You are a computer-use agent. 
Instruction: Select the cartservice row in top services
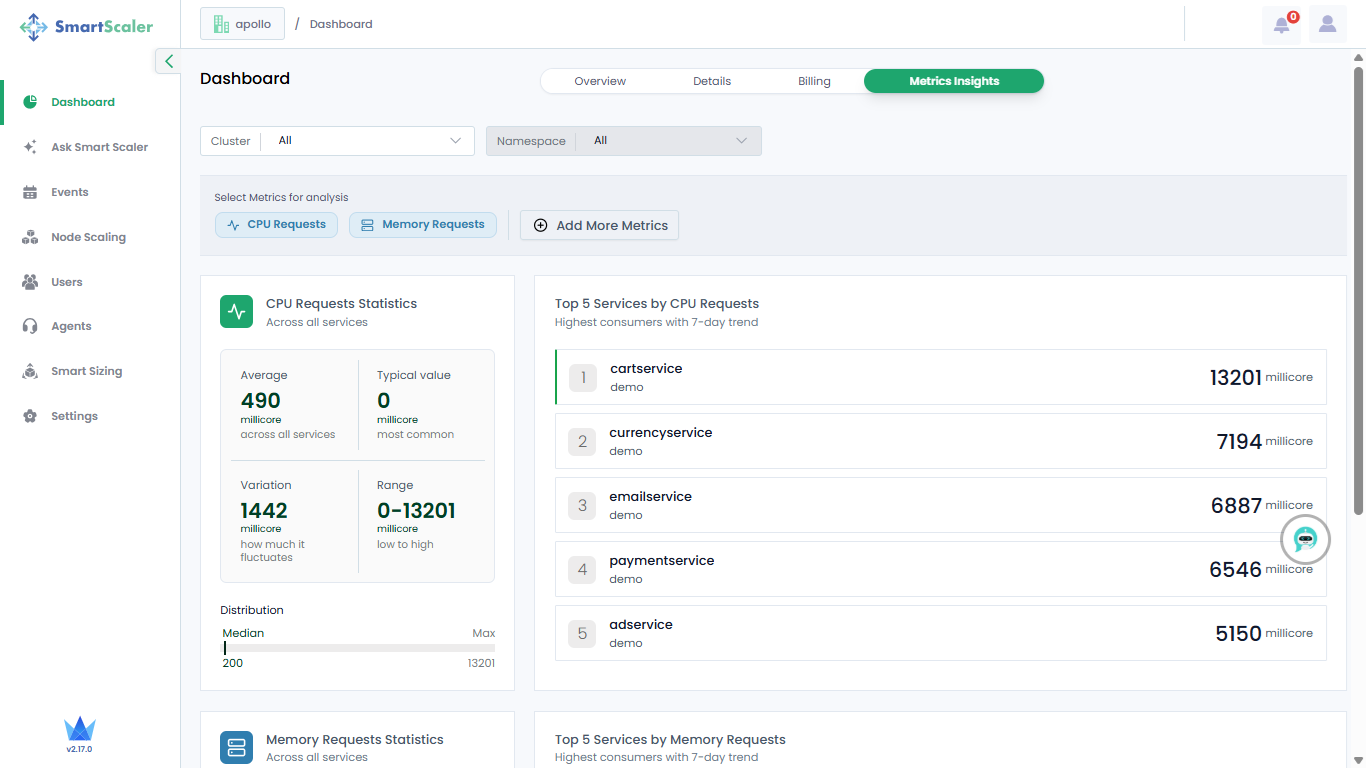pos(940,377)
